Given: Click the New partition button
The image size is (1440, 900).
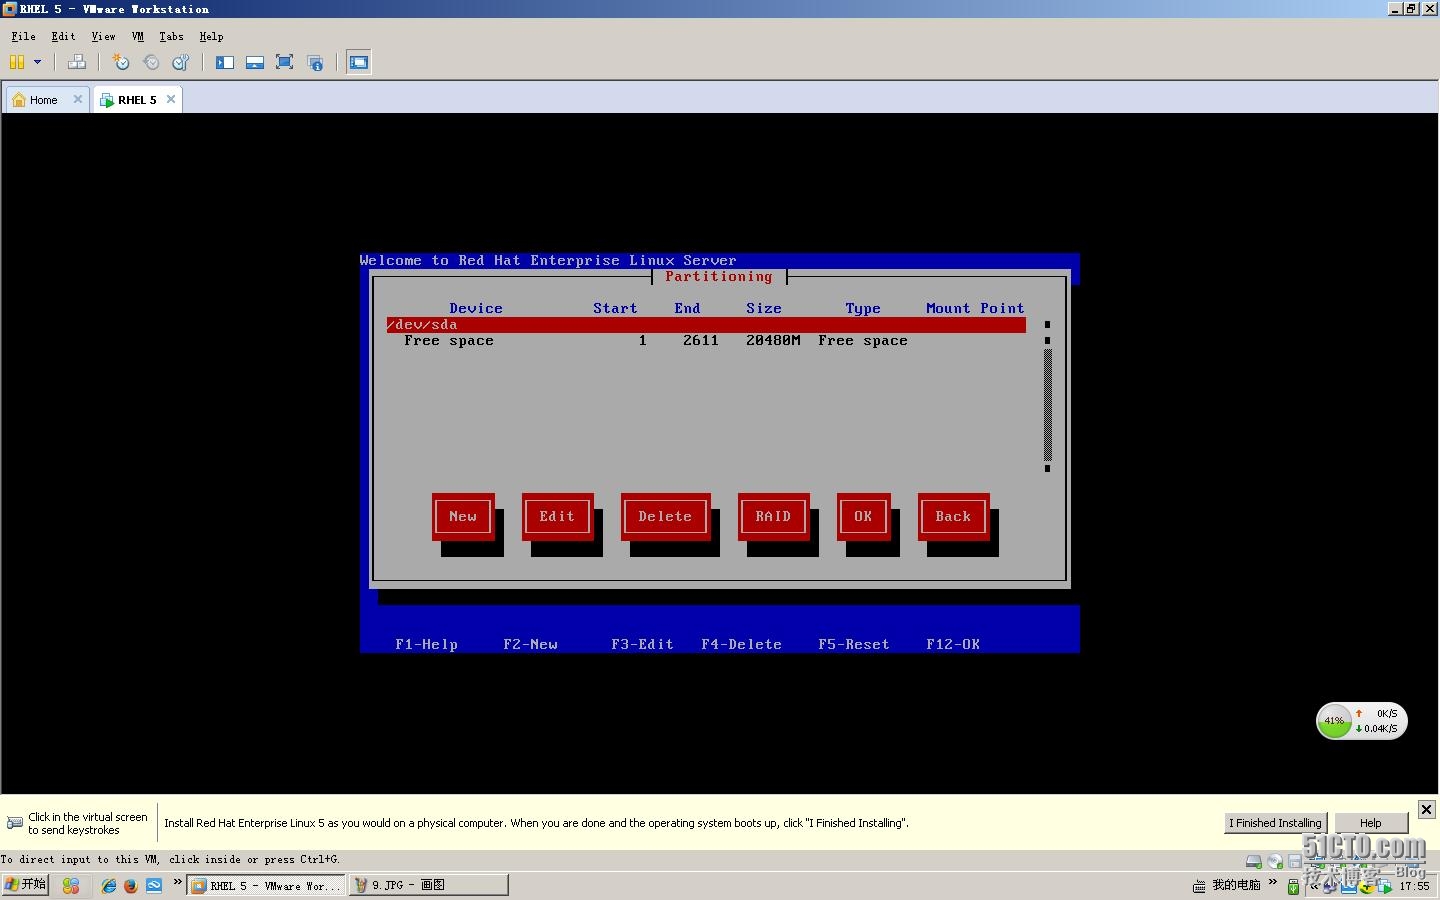Looking at the screenshot, I should pyautogui.click(x=463, y=516).
